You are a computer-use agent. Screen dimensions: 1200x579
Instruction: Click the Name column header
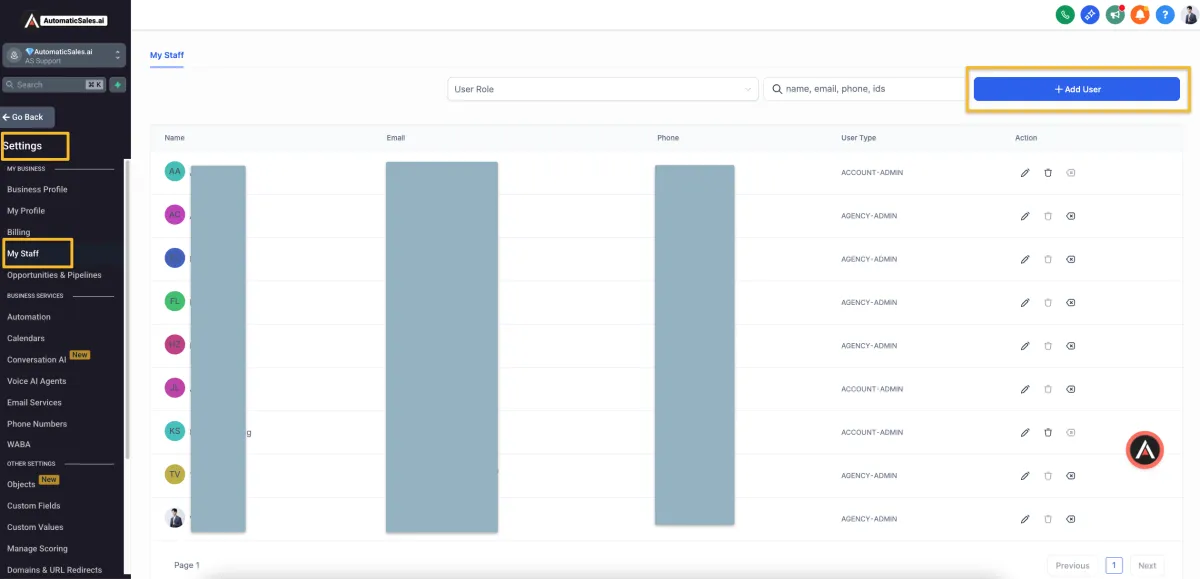(175, 138)
